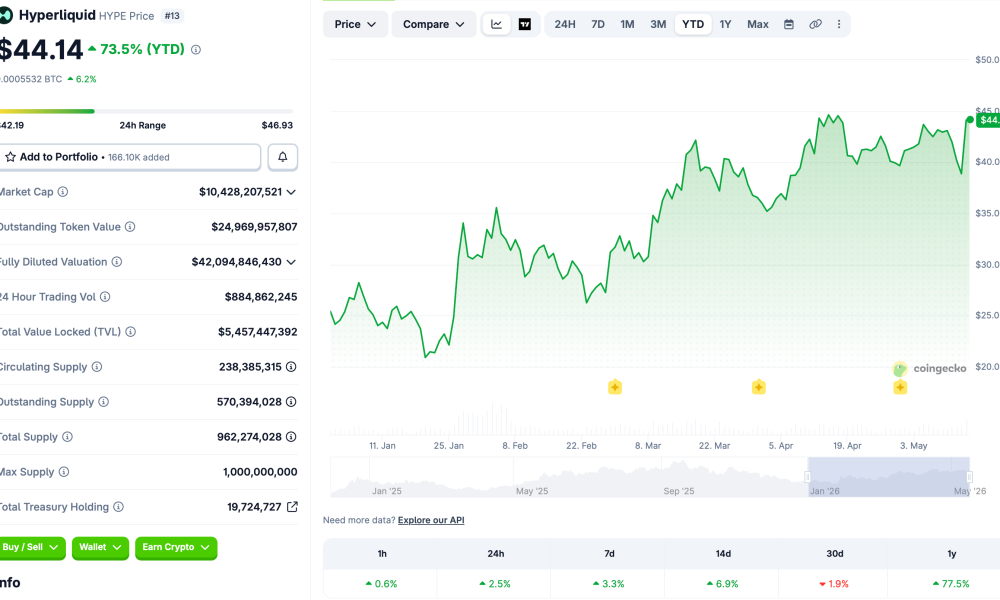Expand Fully Diluted Valuation chevron
Viewport: 1000px width, 600px height.
(291, 262)
